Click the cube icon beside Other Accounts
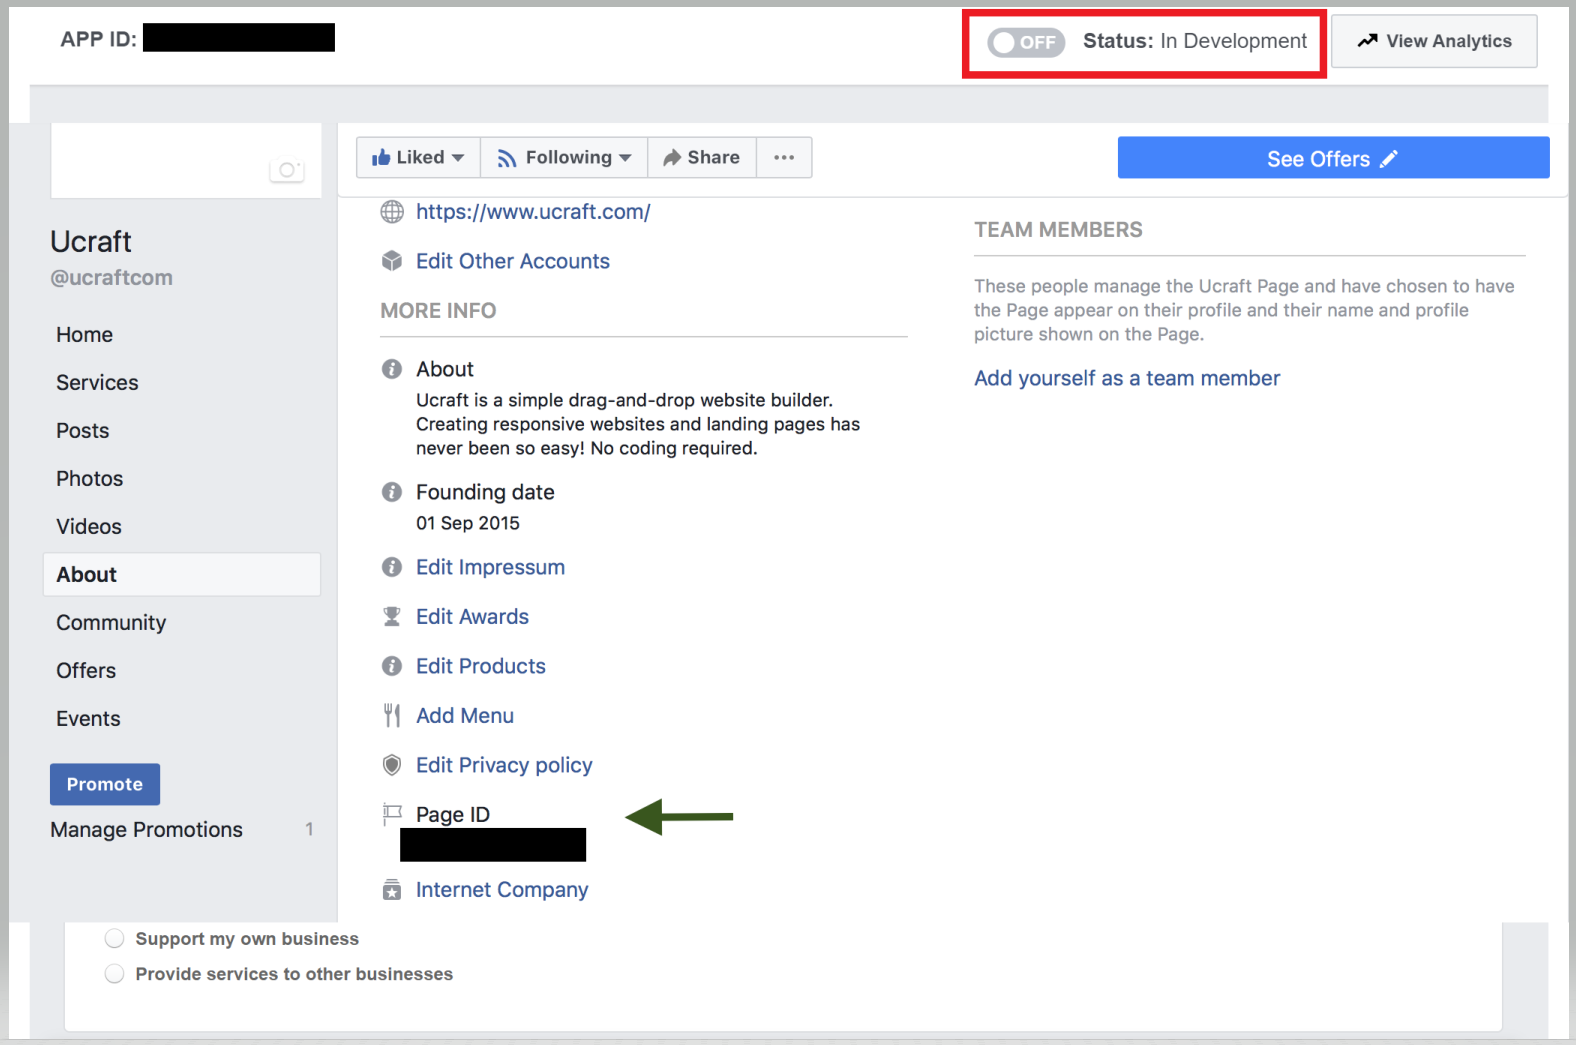Viewport: 1576px width, 1045px height. (392, 261)
